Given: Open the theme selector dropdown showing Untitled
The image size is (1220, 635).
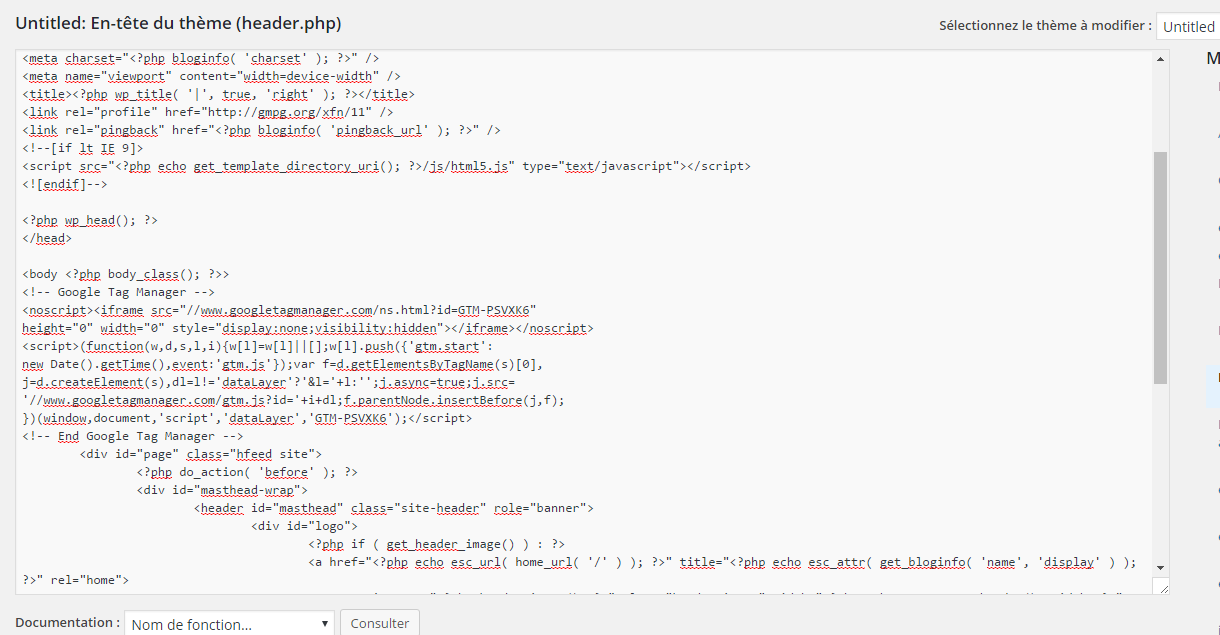Looking at the screenshot, I should (x=1188, y=27).
